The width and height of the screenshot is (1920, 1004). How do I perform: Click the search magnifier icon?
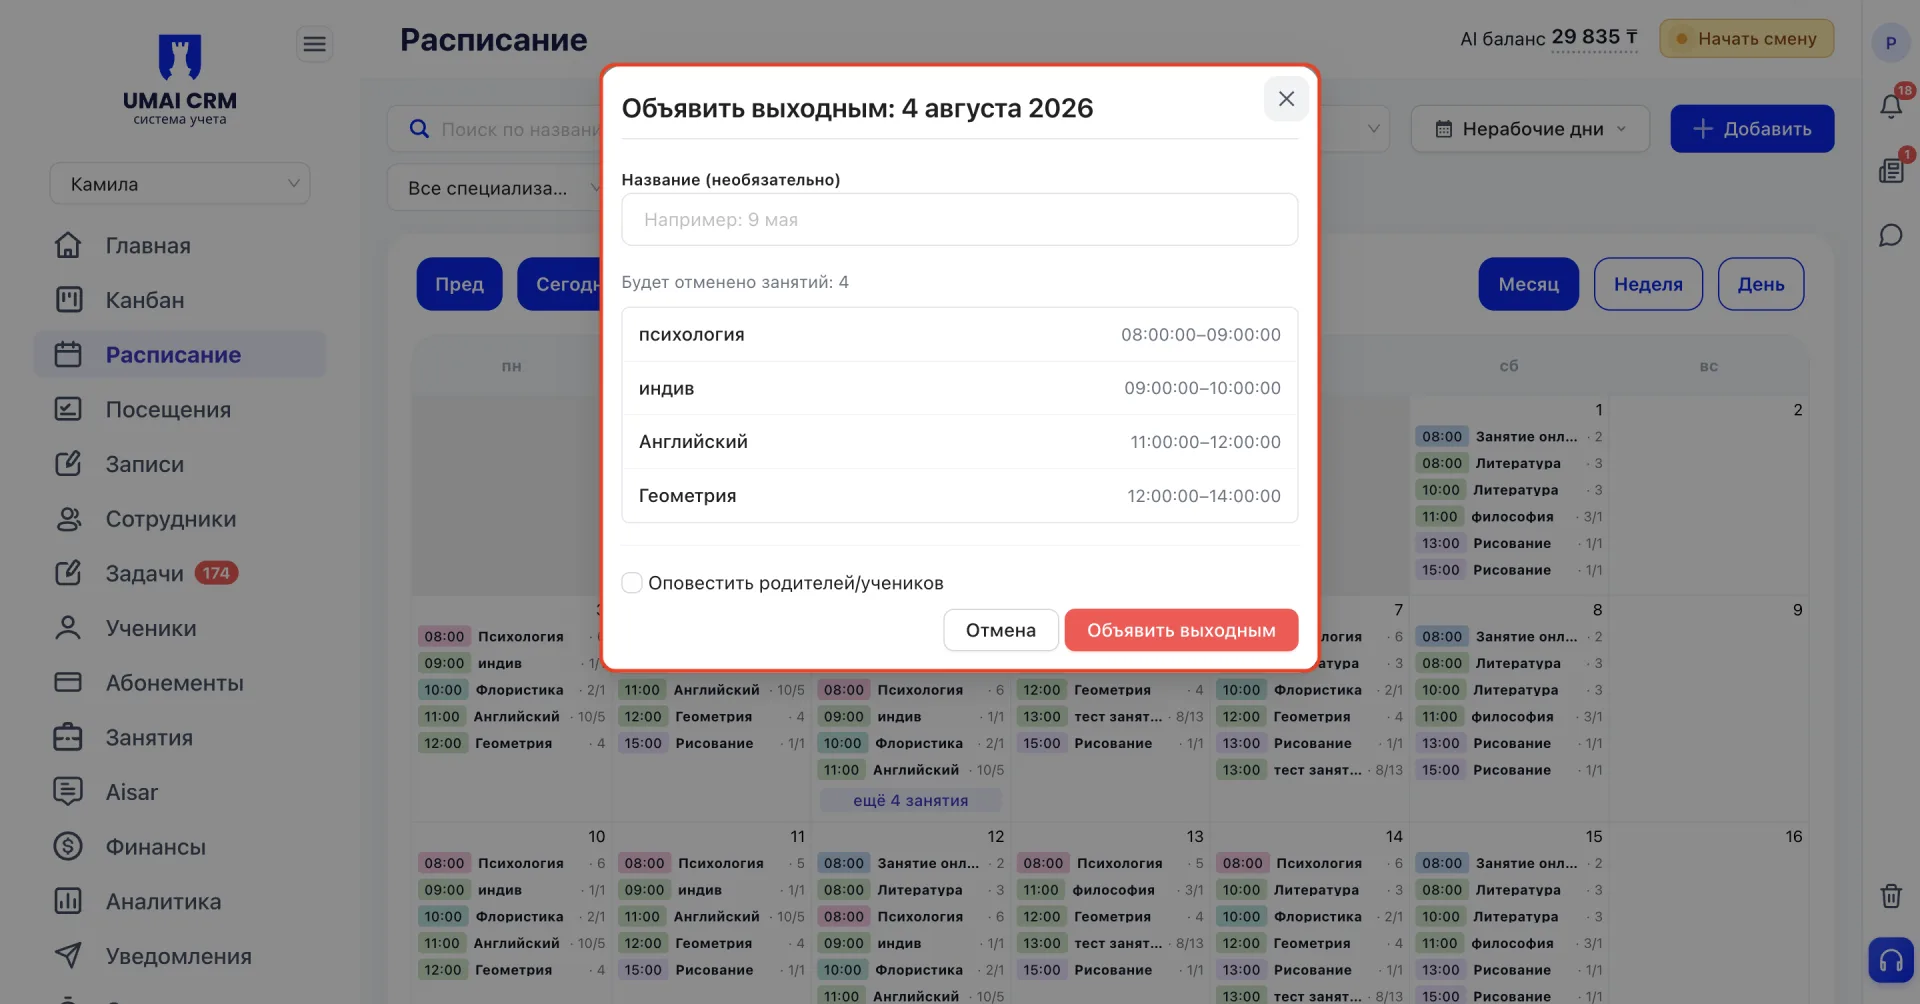420,129
